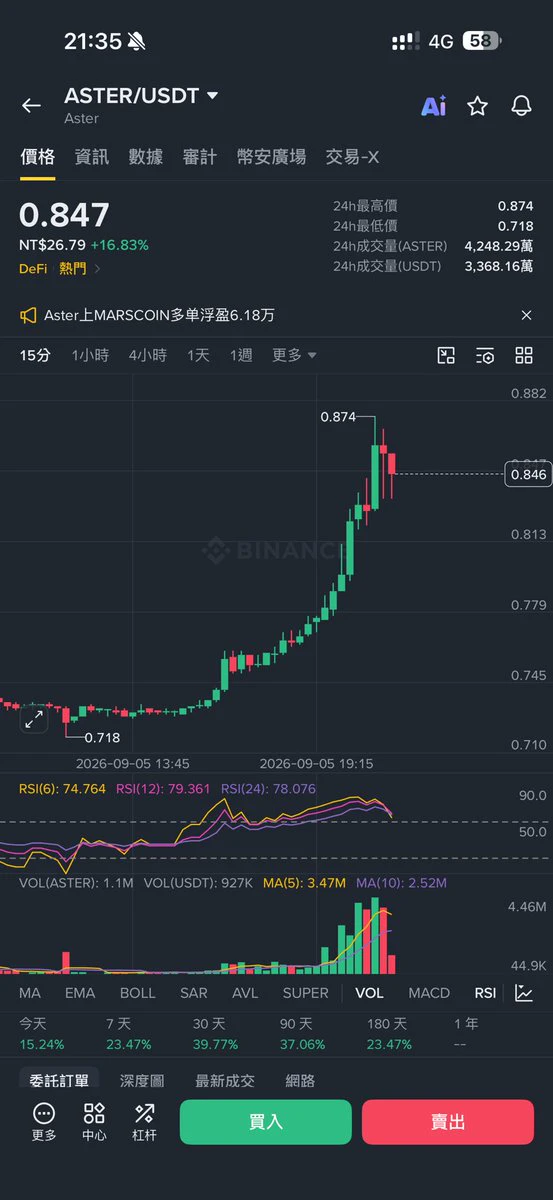Tap the 0.874 high marker on chart
This screenshot has height=1200, width=553.
click(337, 417)
